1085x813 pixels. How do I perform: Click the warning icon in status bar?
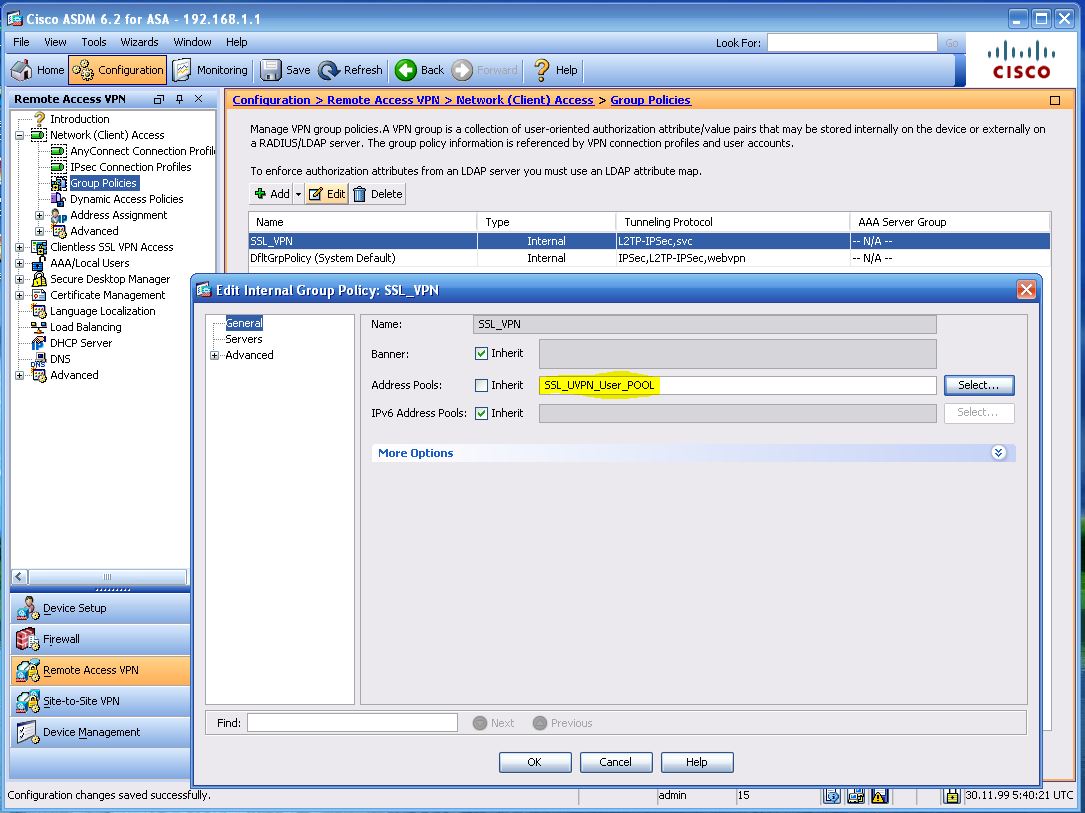[x=879, y=796]
